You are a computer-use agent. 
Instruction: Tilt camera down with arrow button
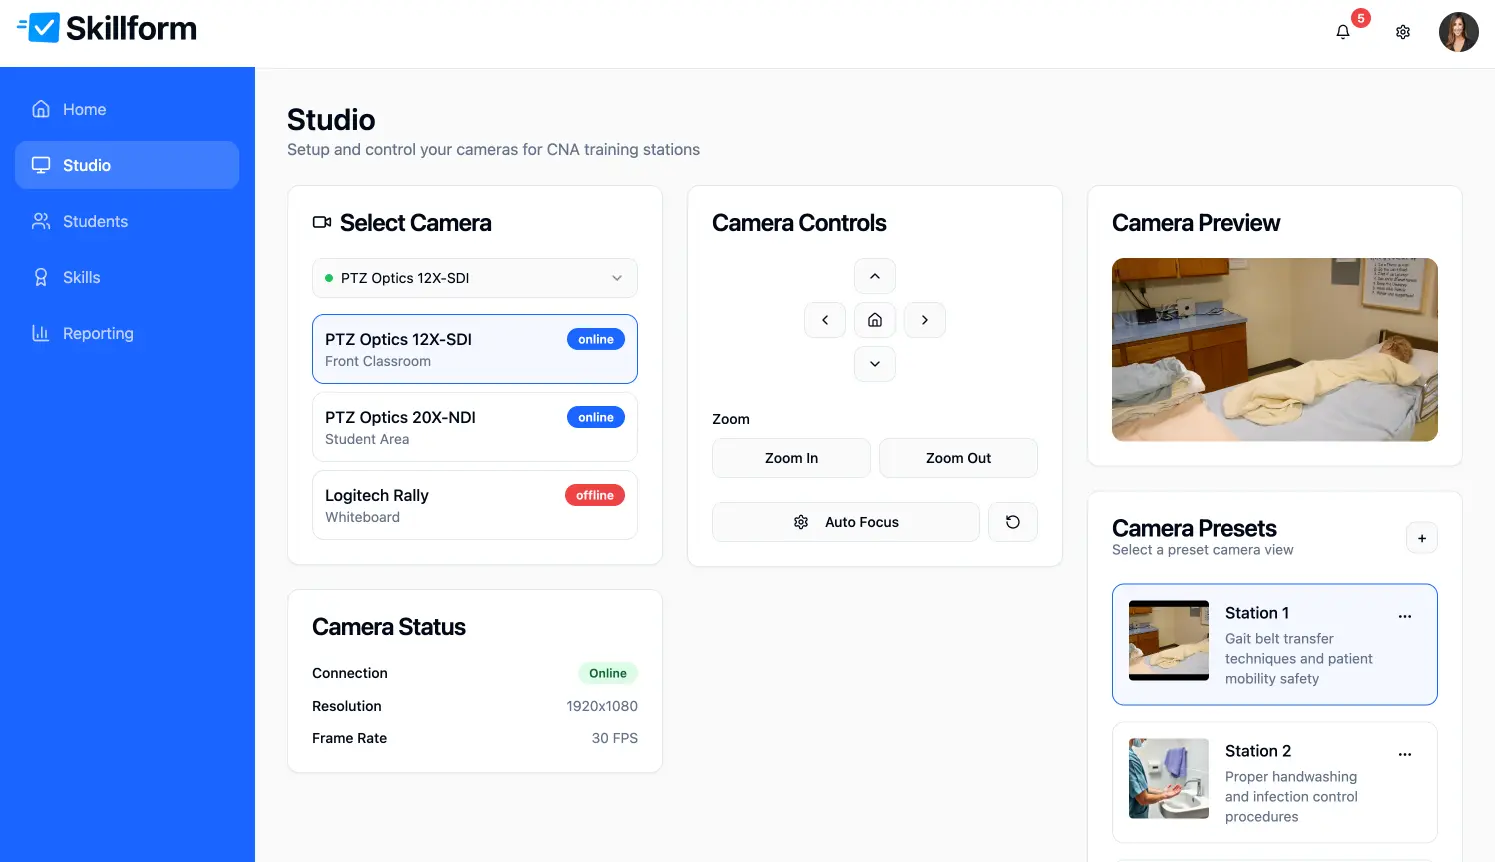[874, 364]
